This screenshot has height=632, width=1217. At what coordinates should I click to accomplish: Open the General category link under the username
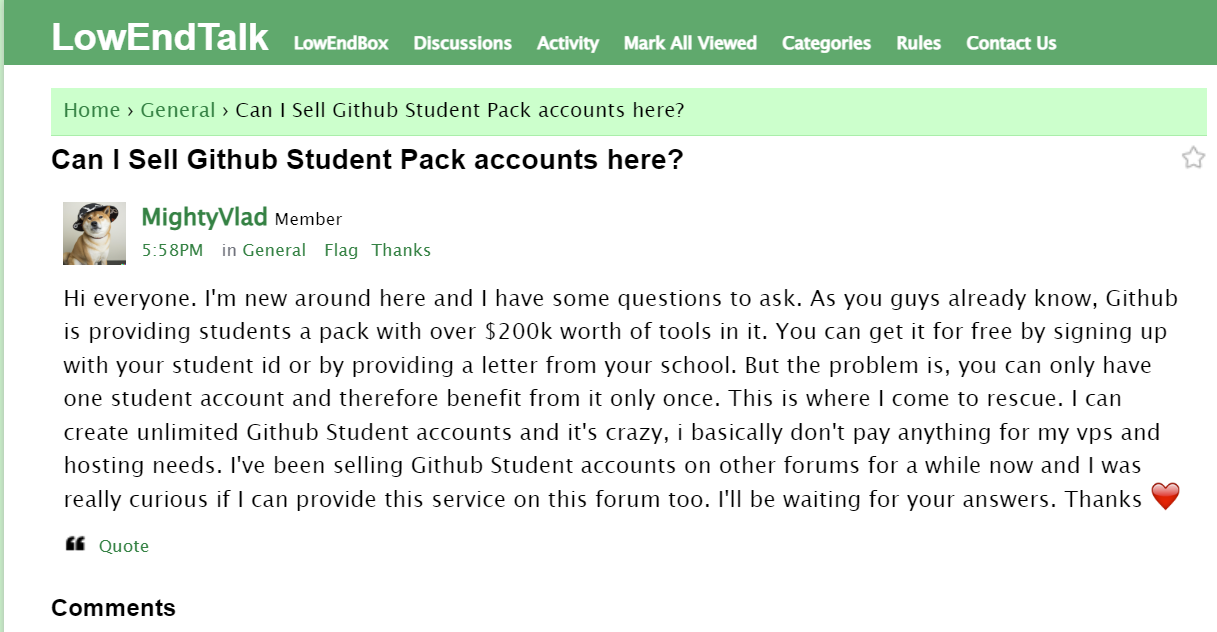click(274, 250)
